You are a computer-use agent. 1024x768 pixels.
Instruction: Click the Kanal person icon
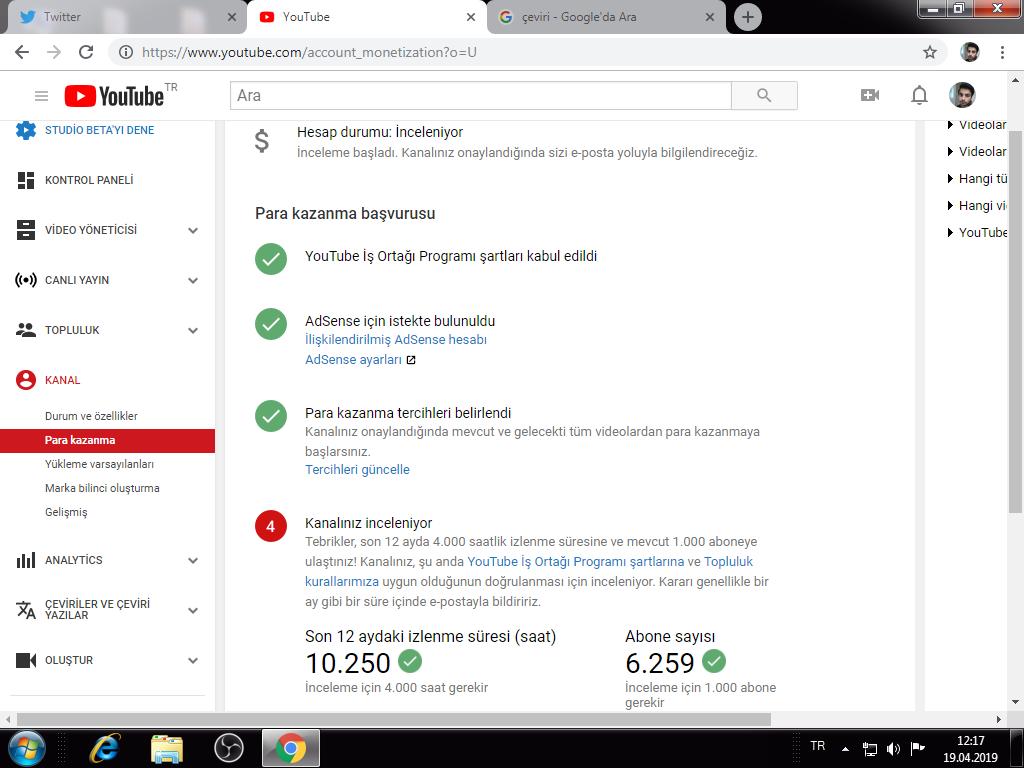click(25, 380)
